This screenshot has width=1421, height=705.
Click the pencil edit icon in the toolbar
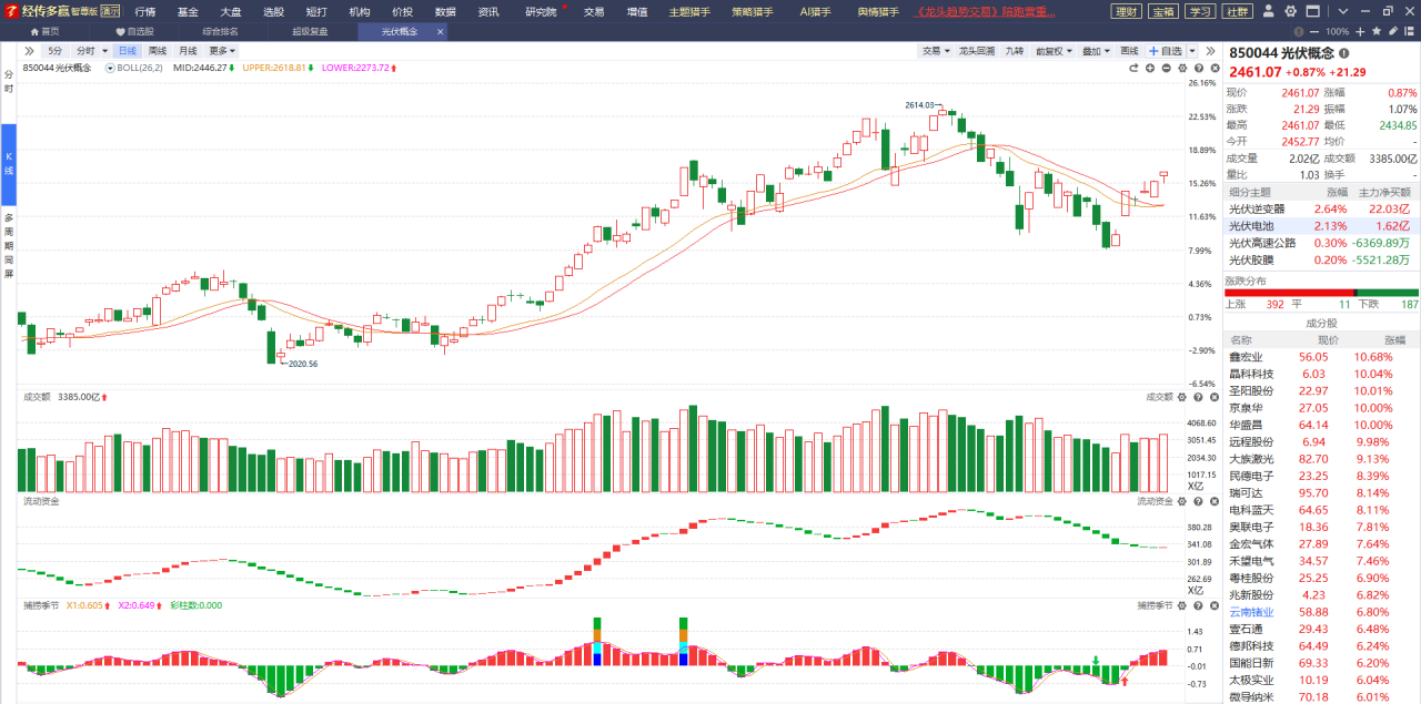(x=1393, y=32)
